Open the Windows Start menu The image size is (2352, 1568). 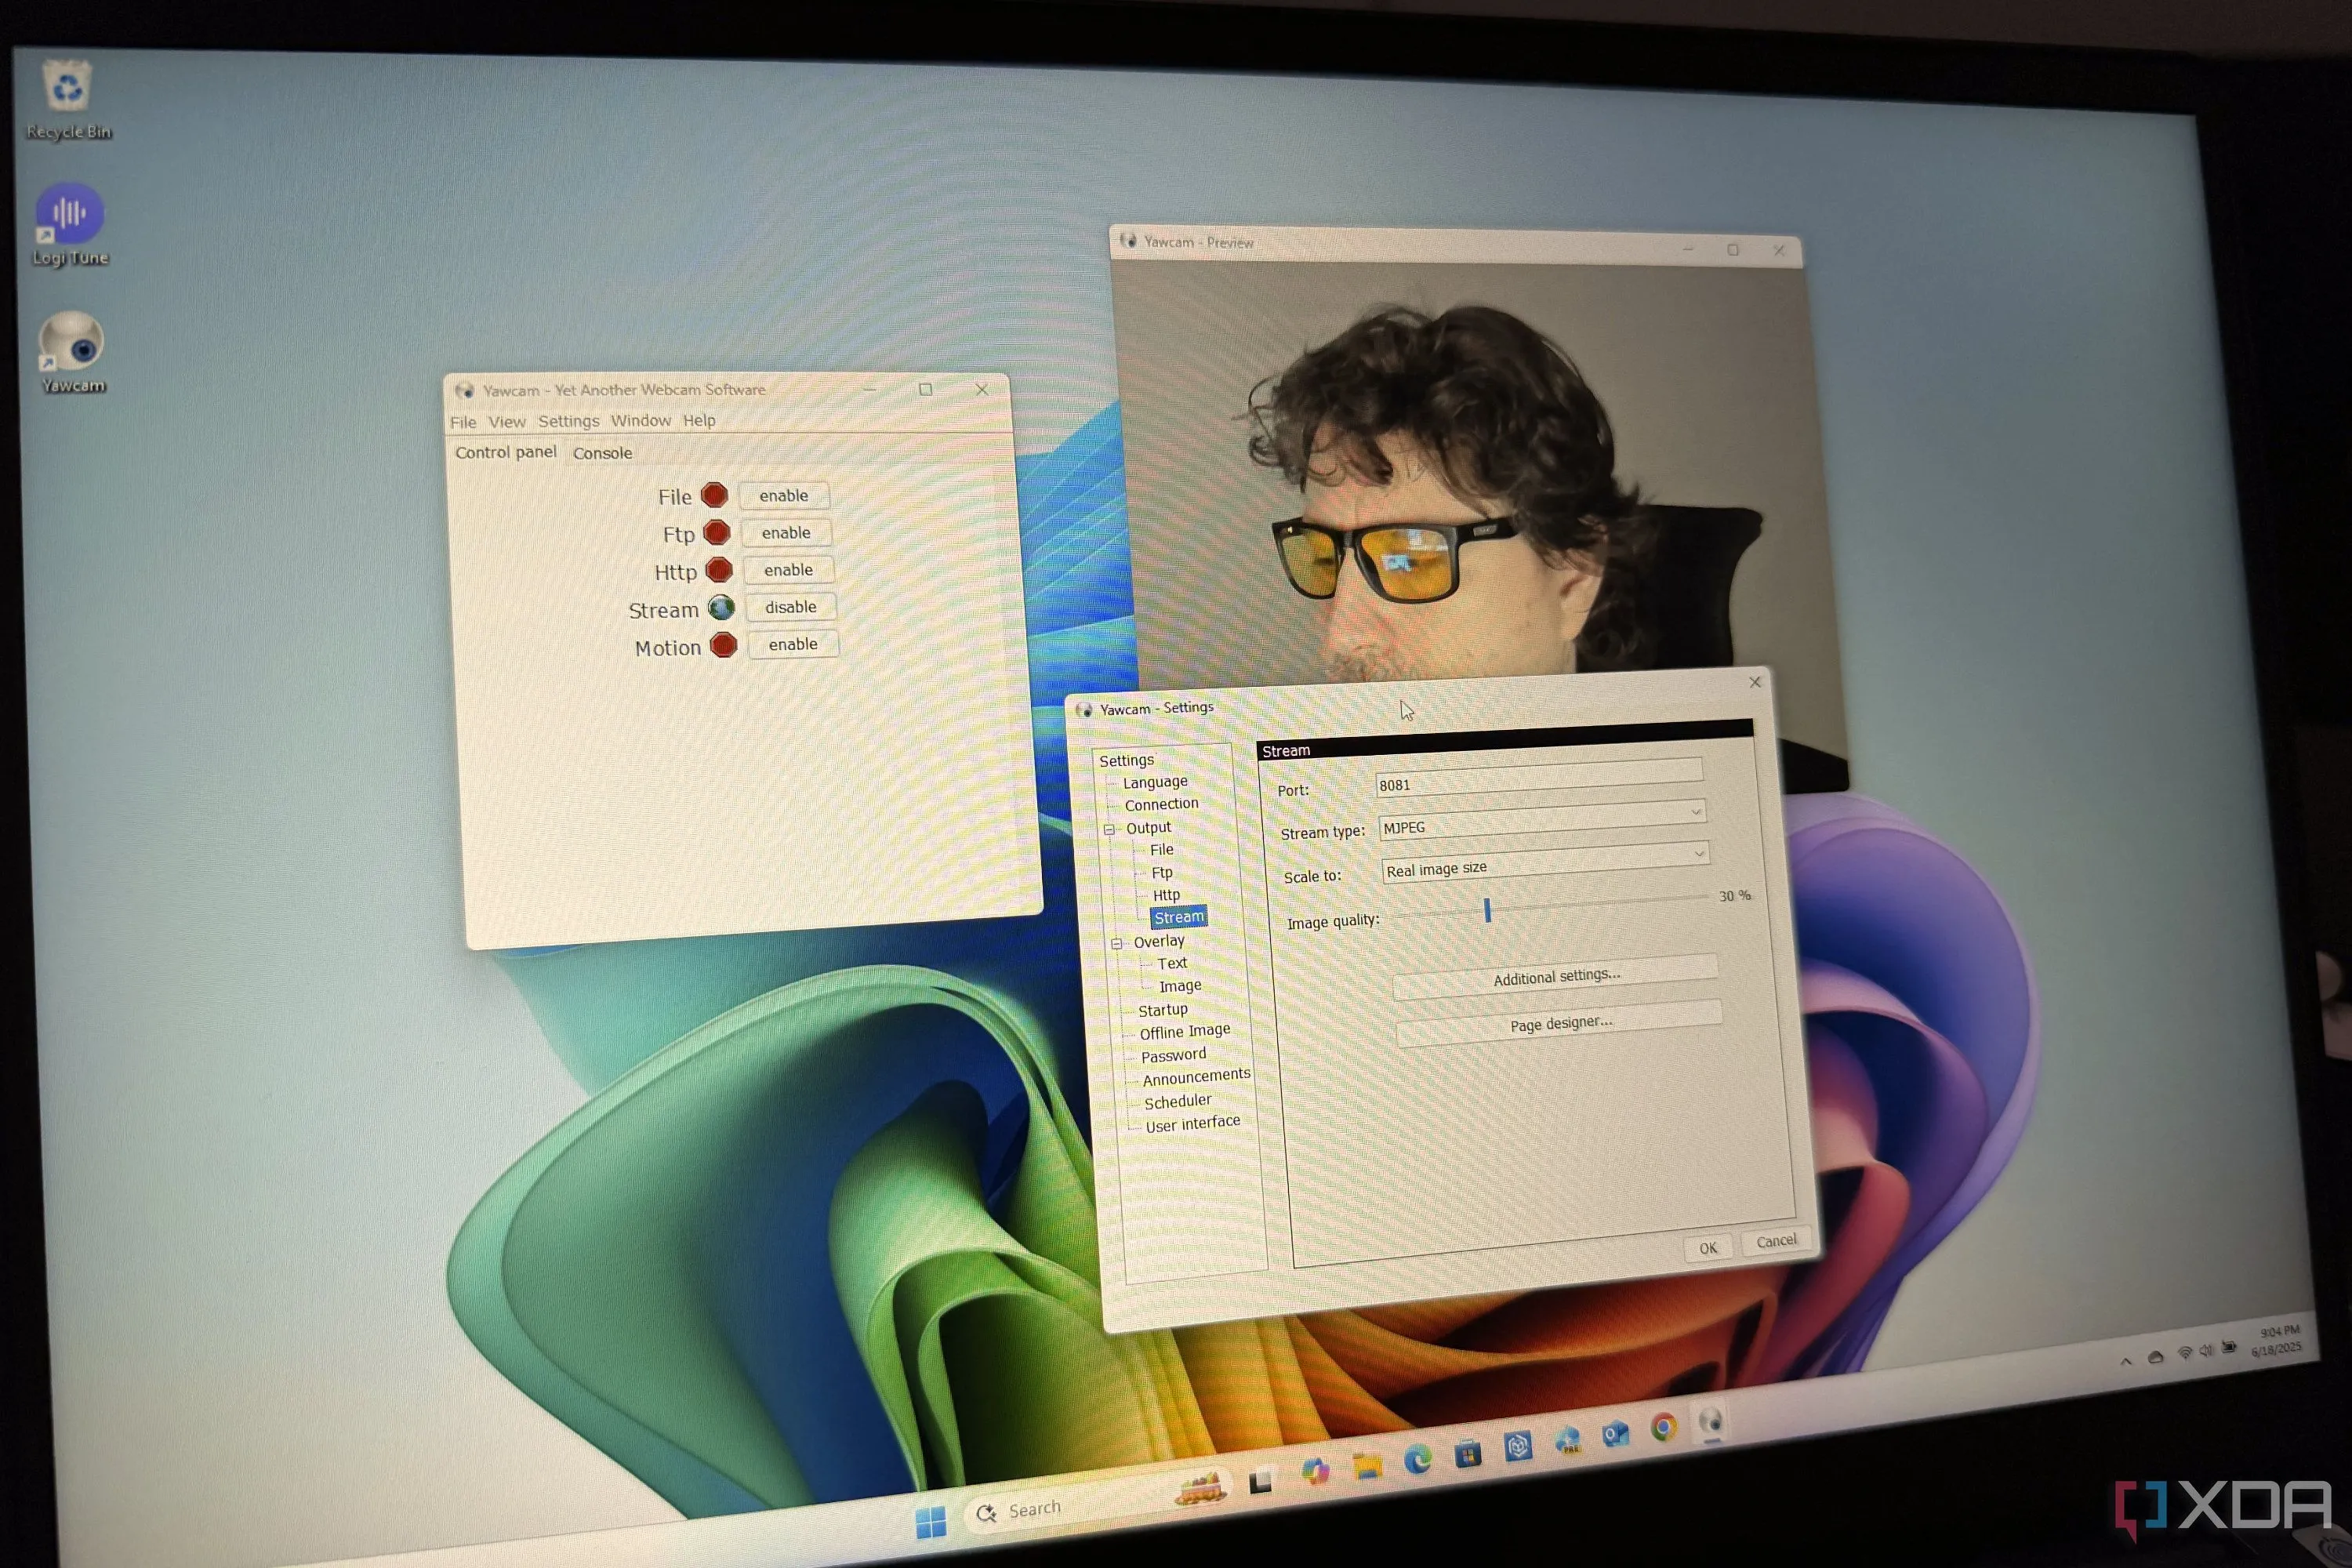(x=931, y=1522)
